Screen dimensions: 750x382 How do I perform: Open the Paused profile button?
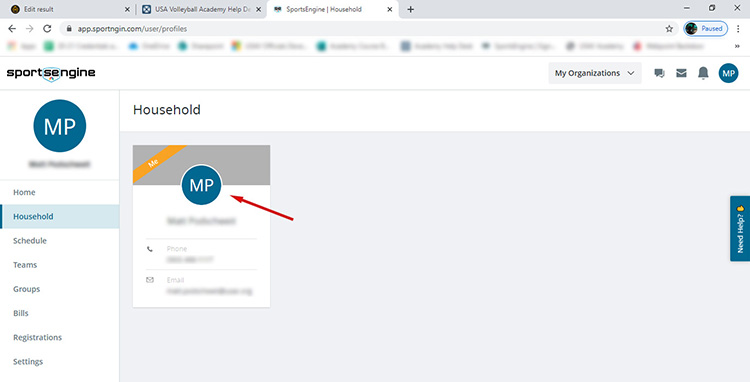pyautogui.click(x=706, y=29)
